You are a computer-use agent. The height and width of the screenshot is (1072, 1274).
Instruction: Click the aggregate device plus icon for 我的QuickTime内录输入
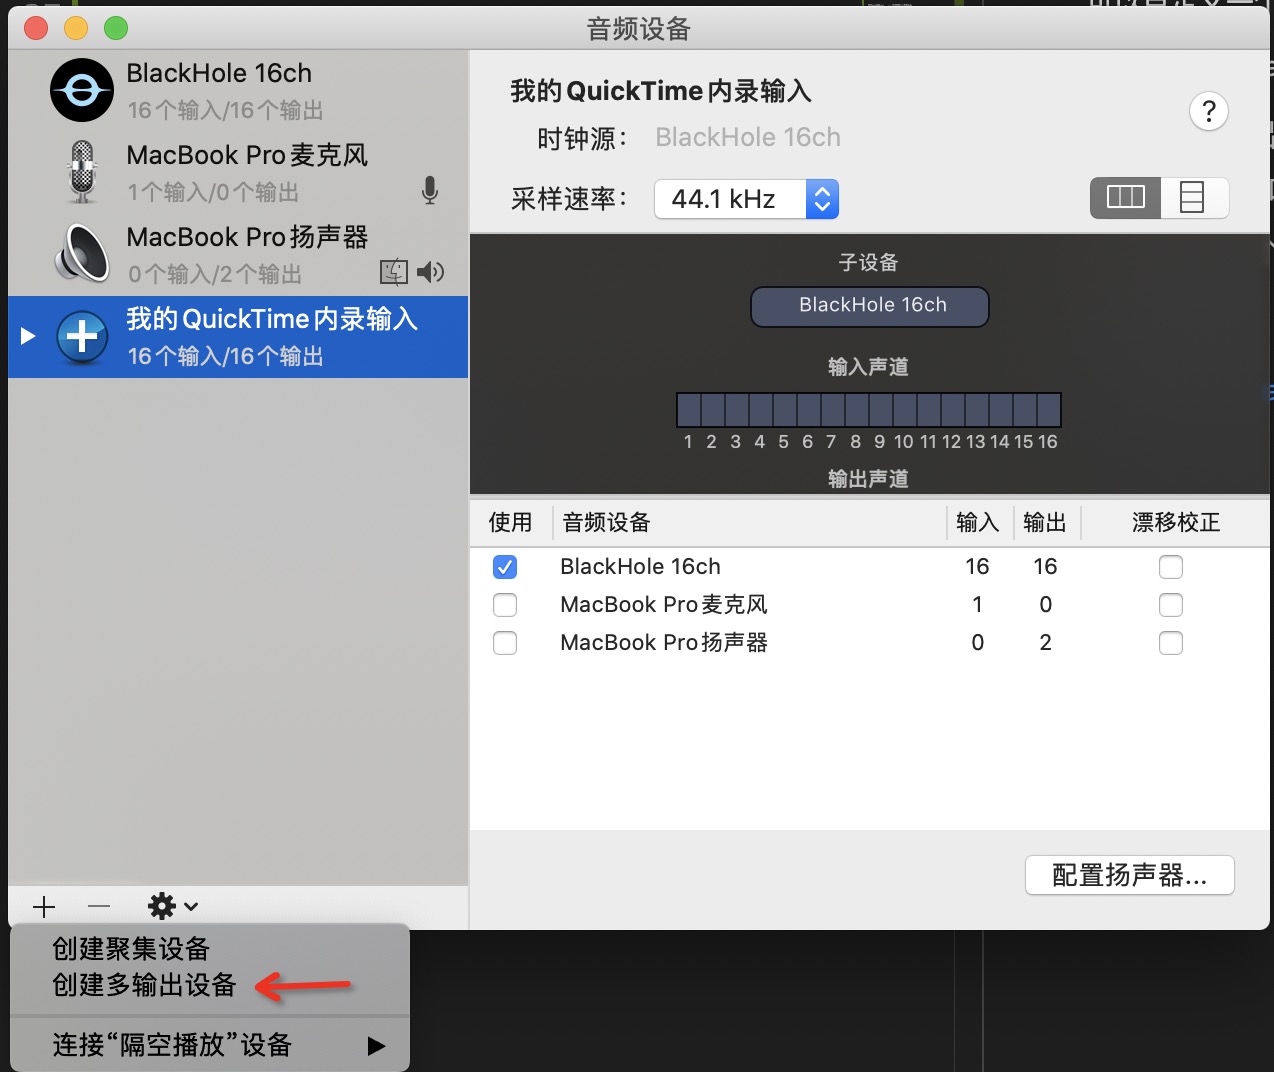point(82,337)
